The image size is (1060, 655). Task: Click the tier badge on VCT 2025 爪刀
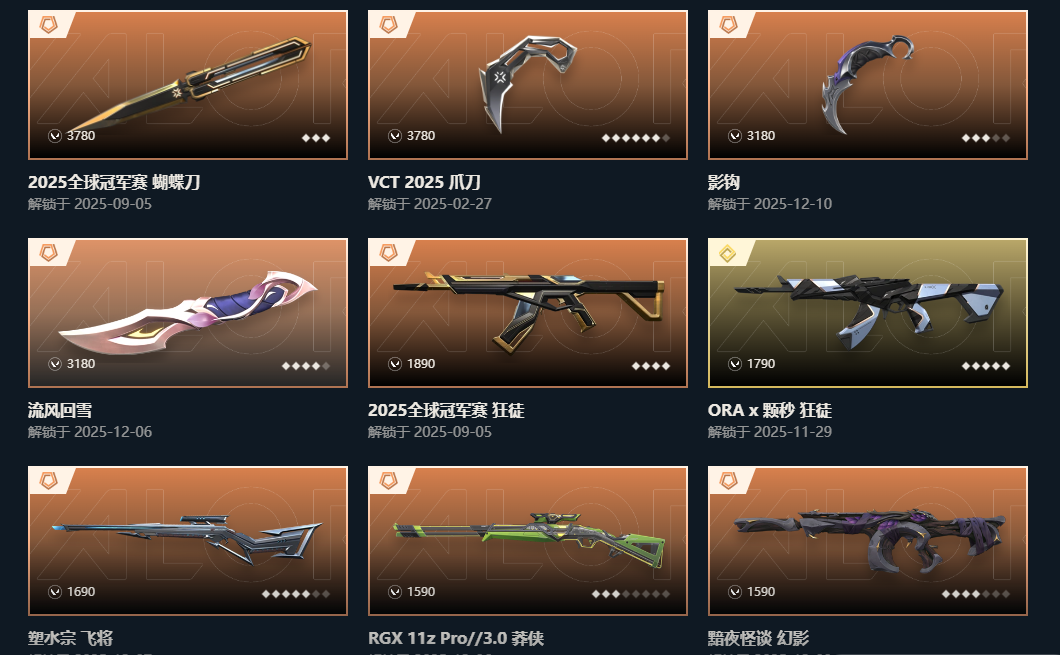pos(388,25)
